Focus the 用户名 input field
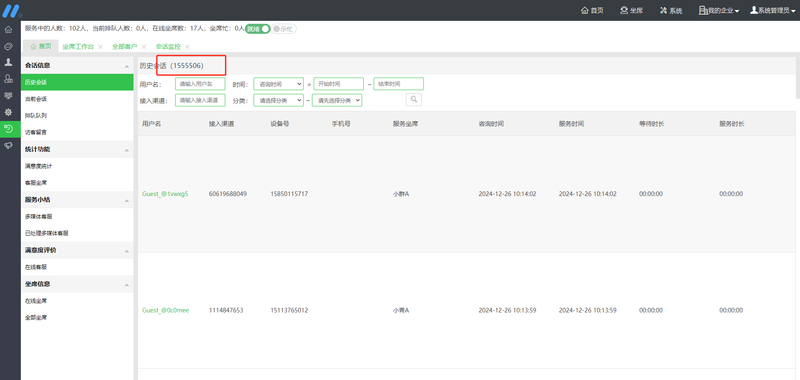 pyautogui.click(x=200, y=84)
